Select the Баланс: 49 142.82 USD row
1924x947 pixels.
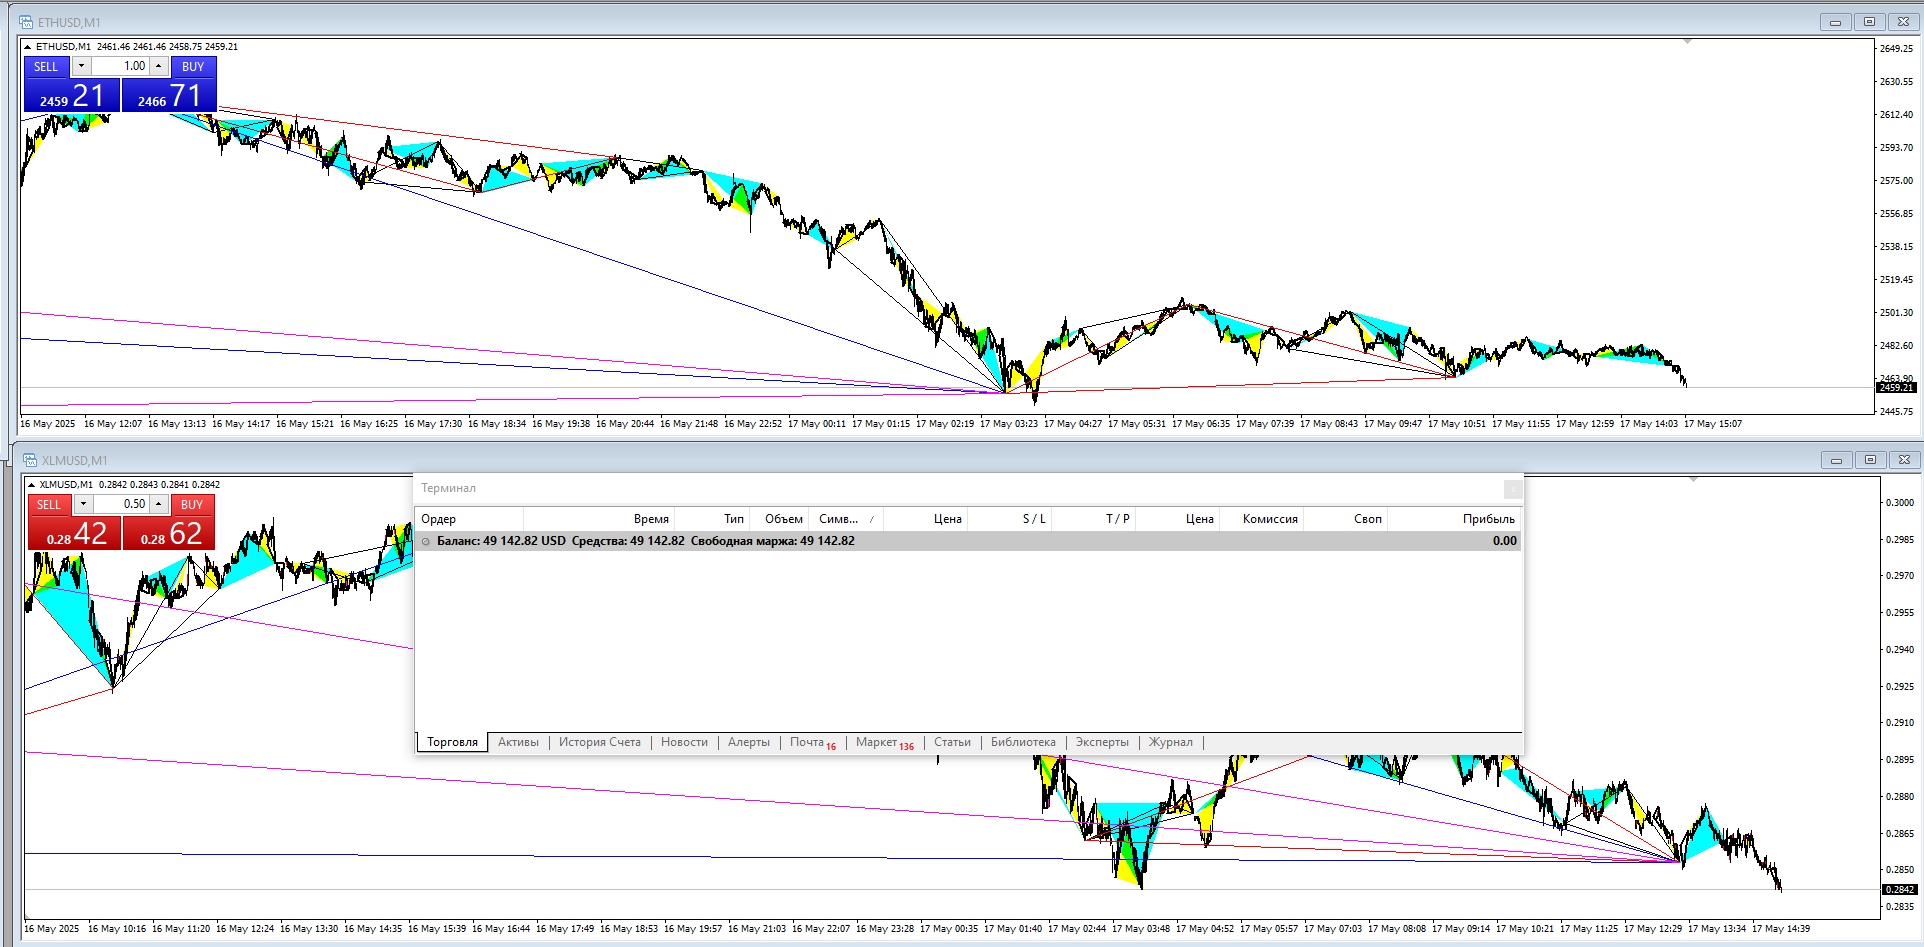[x=968, y=541]
